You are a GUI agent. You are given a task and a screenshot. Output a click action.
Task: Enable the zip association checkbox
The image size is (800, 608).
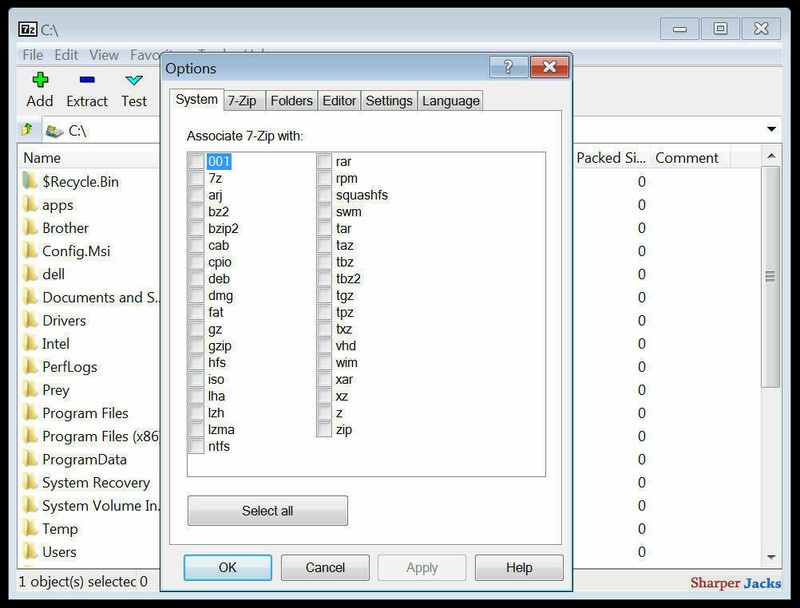click(324, 429)
